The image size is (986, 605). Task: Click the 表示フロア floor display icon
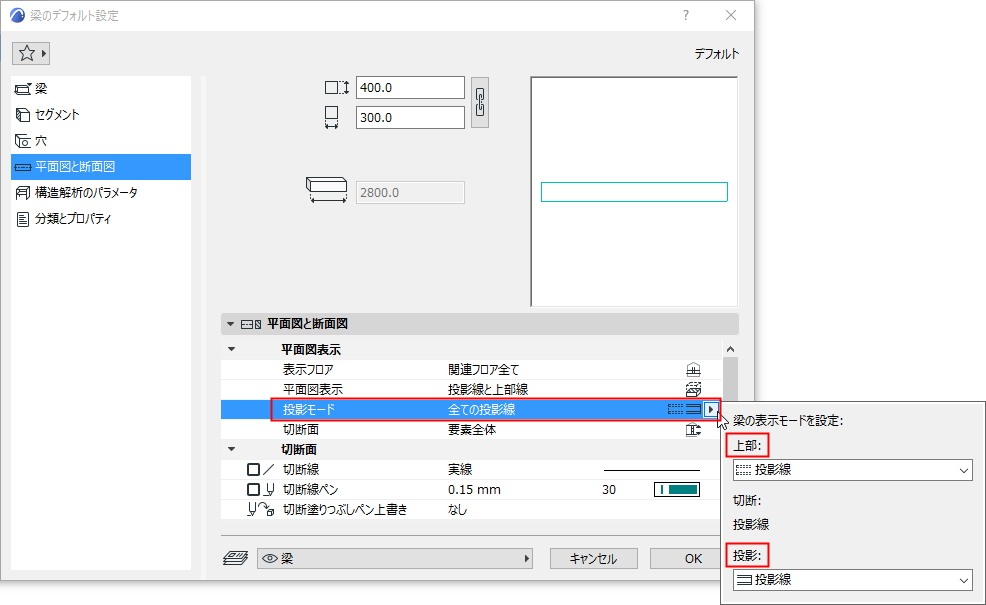(x=695, y=369)
